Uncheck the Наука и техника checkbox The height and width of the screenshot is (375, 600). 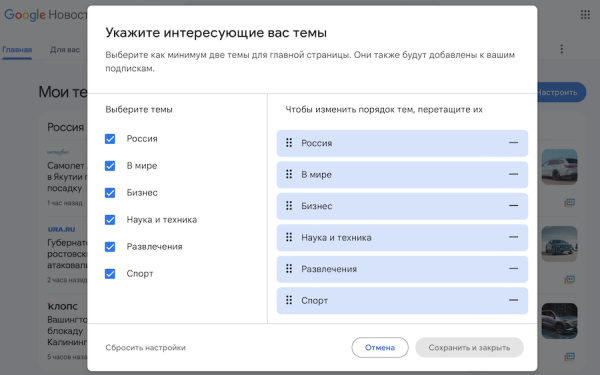pos(110,220)
